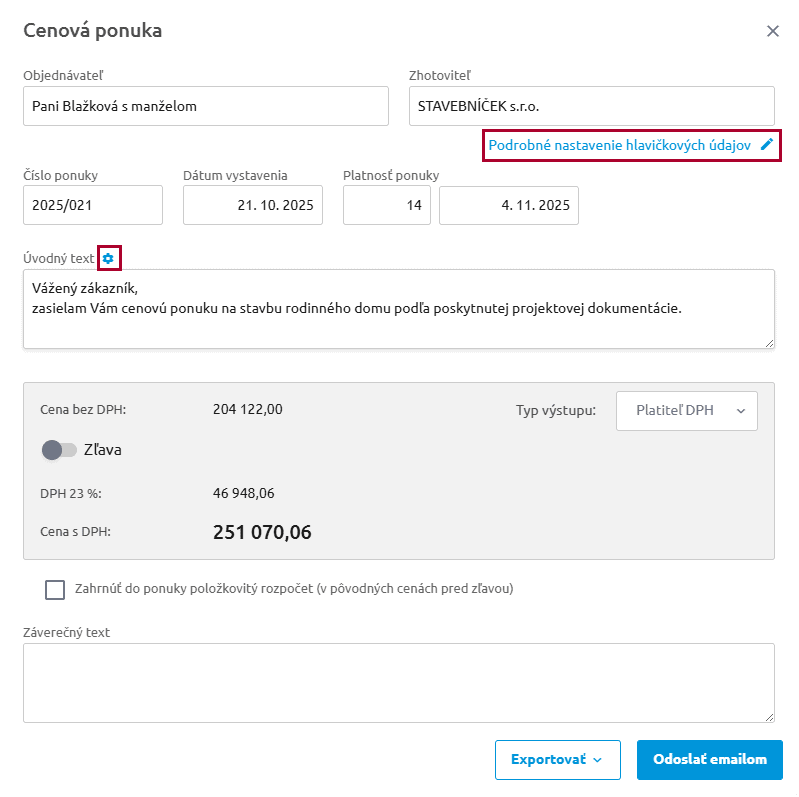Open the Typ výstupu dropdown
Screen dimensions: 799x797
(686, 410)
